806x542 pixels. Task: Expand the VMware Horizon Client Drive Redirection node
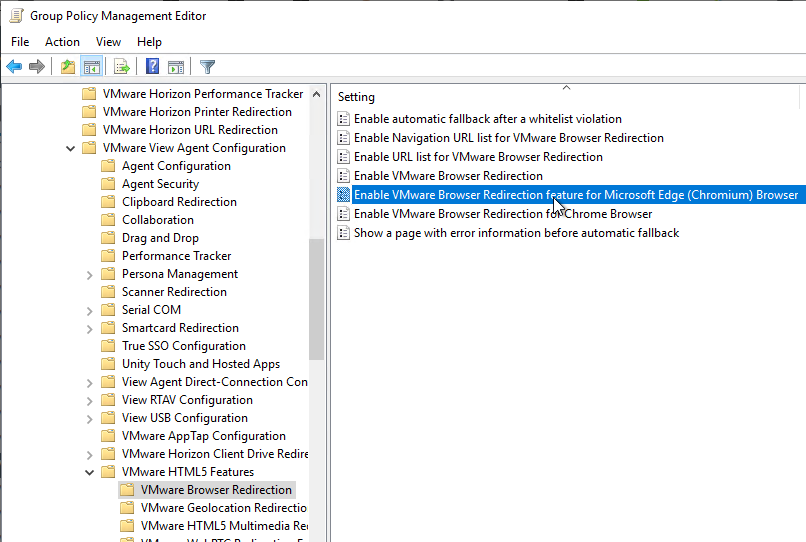pyautogui.click(x=89, y=455)
